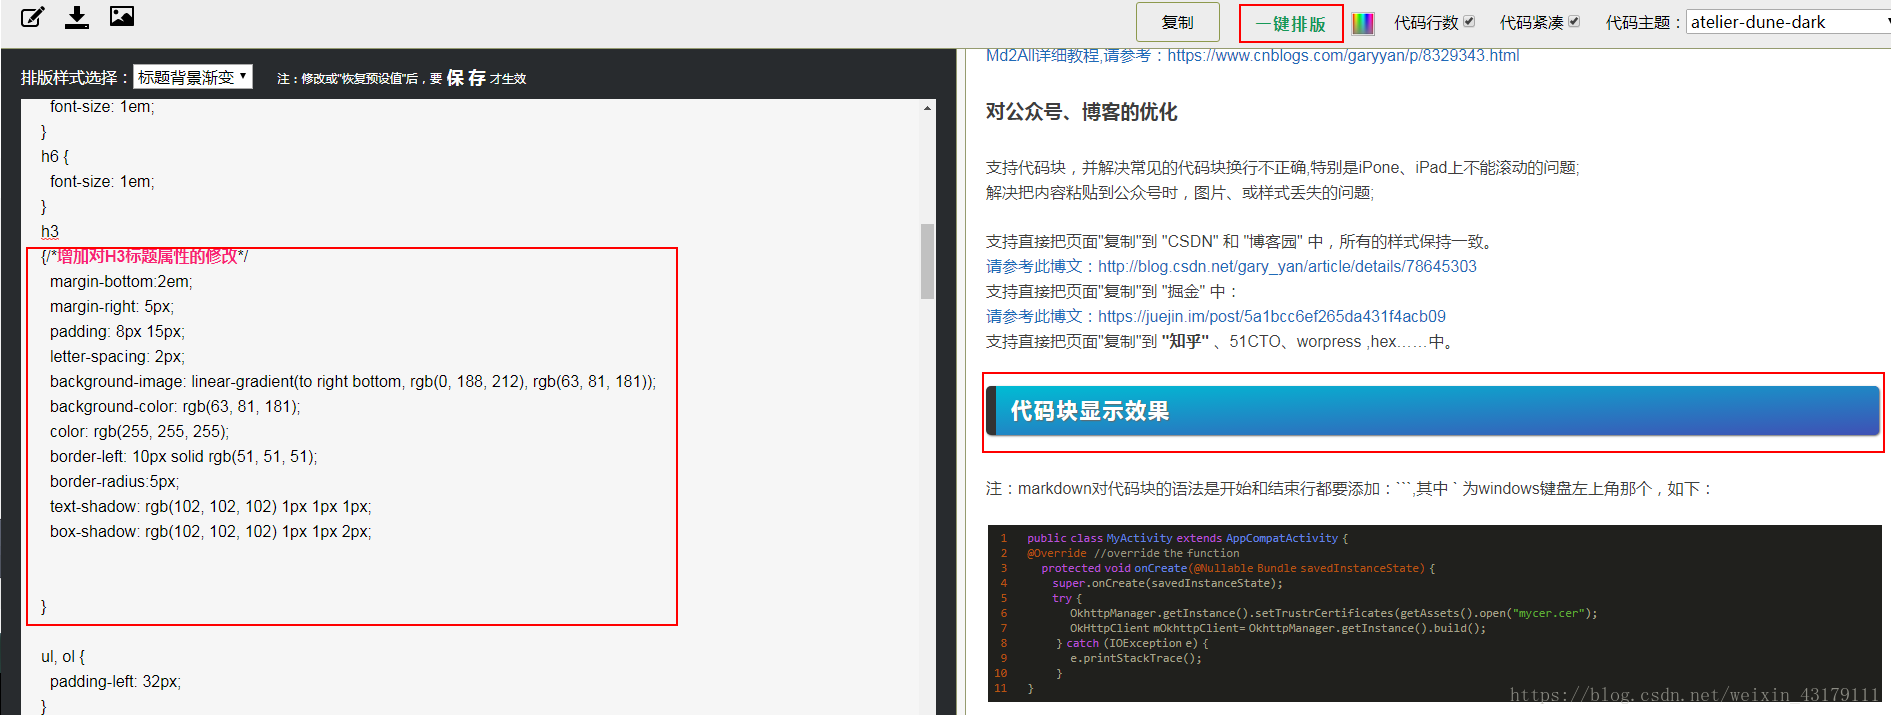1891x715 pixels.
Task: Click the 支持代码块 paragraph text
Action: (x=1282, y=168)
